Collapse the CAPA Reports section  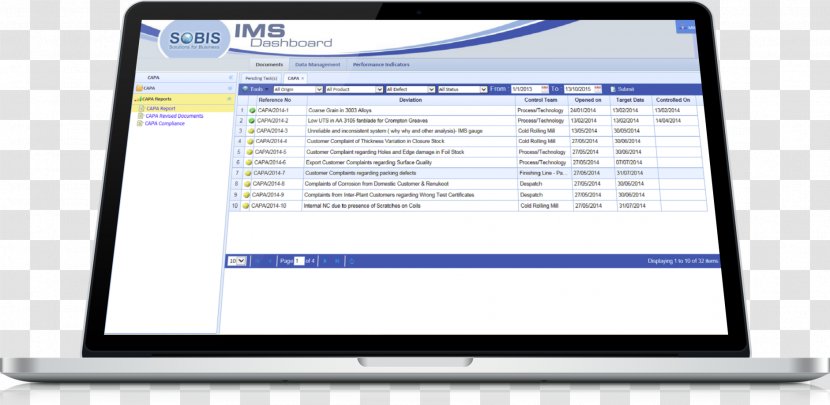(x=229, y=99)
